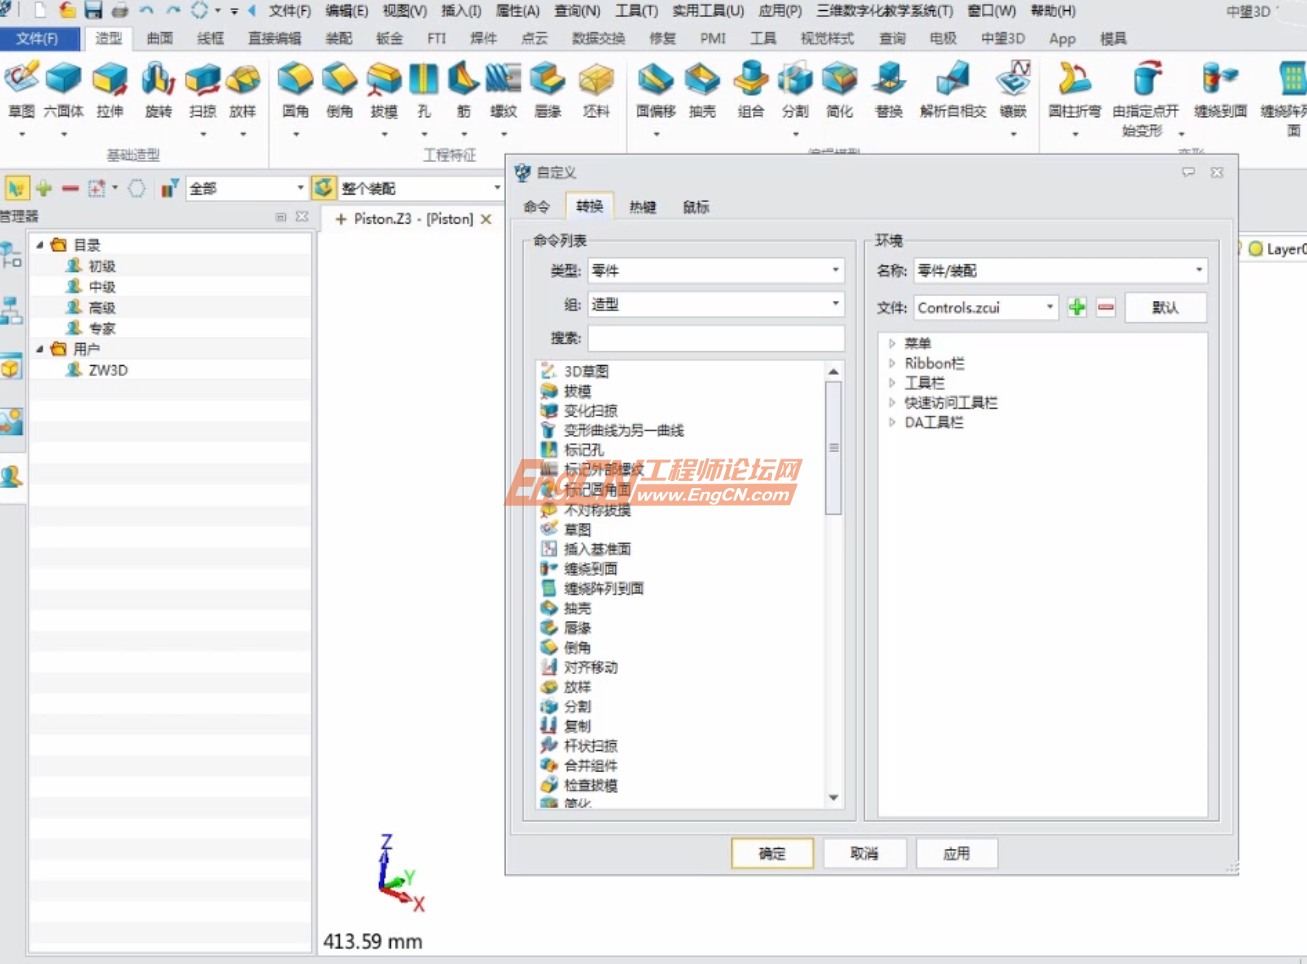The height and width of the screenshot is (964, 1307).
Task: Select the 倒角 (Chamfer) tool
Action: tap(339, 95)
